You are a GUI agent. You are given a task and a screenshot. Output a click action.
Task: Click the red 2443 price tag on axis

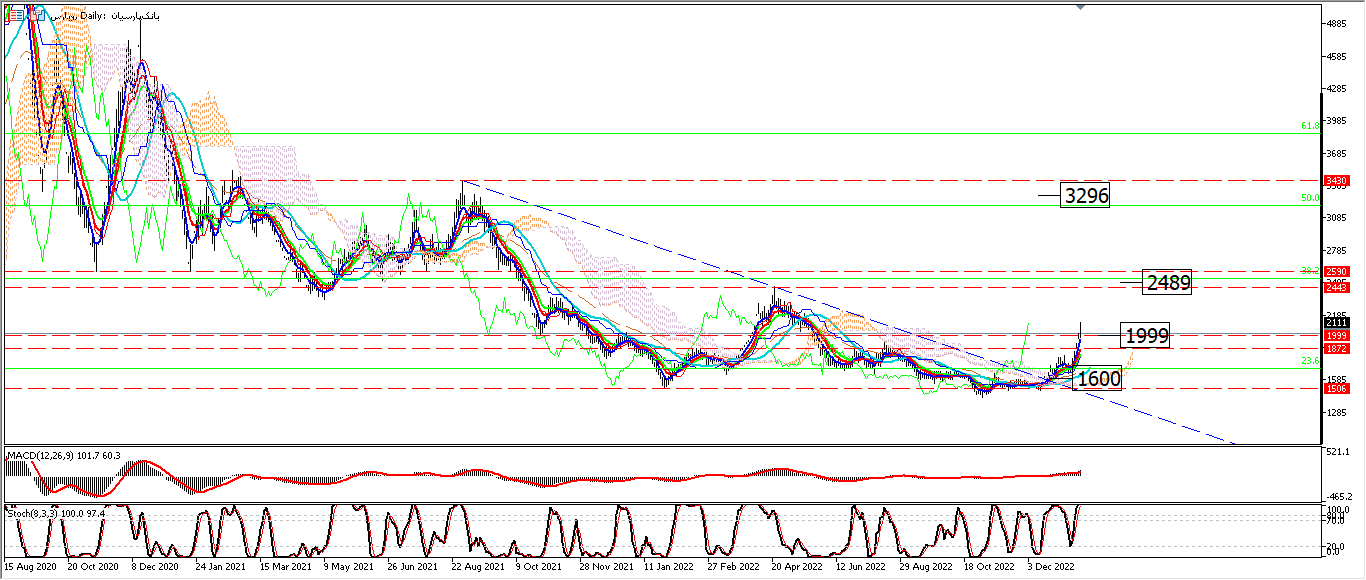[x=1337, y=288]
